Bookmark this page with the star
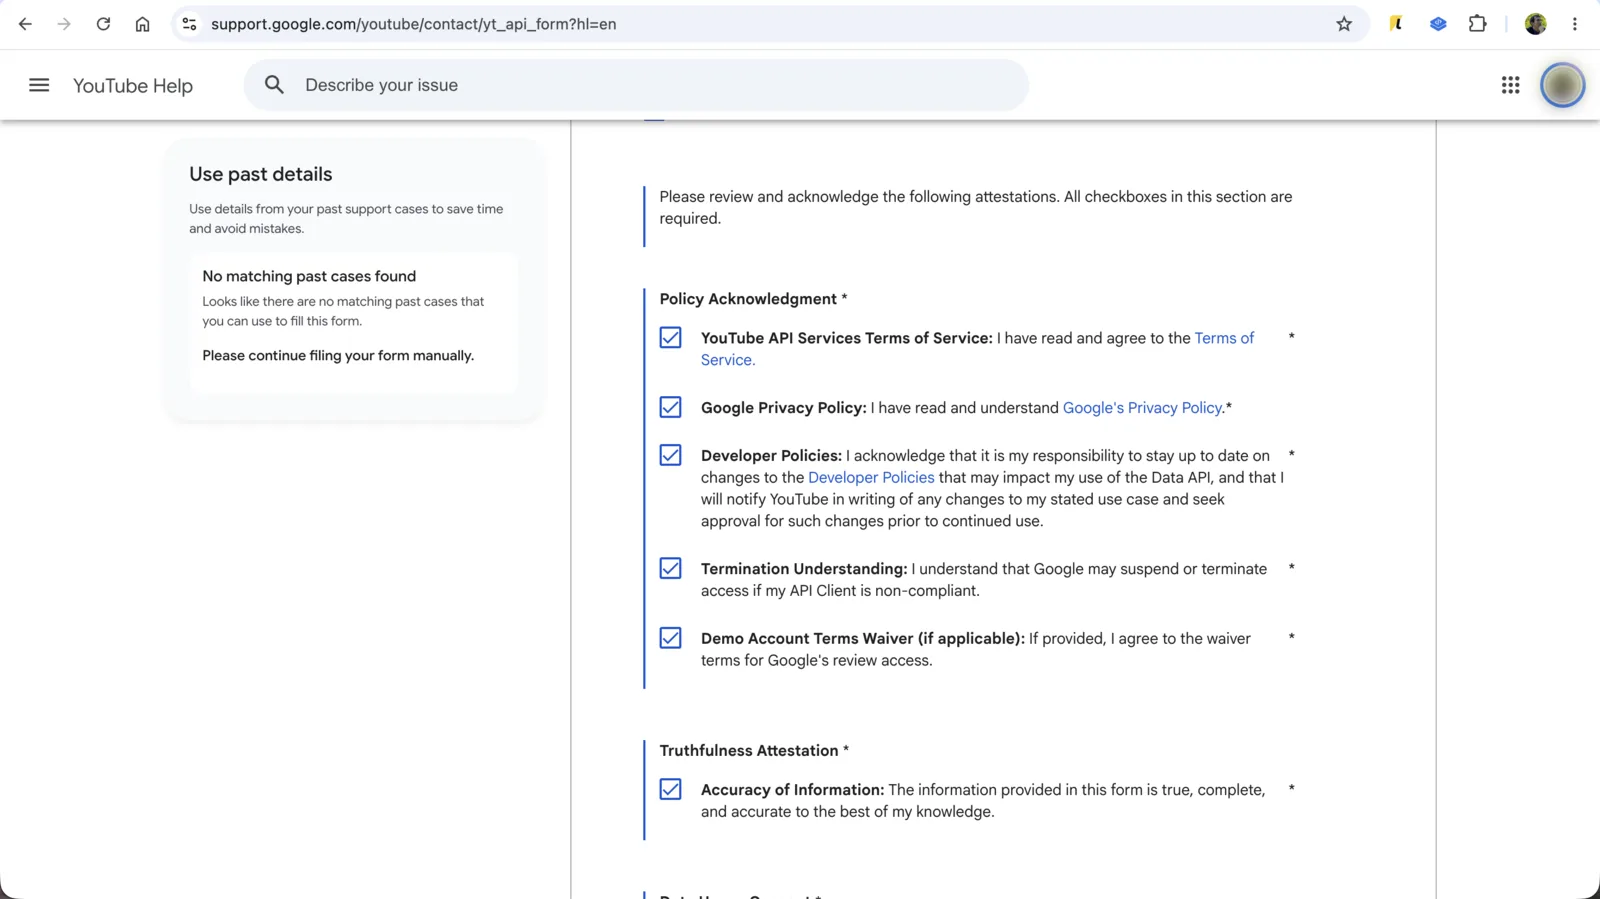1600x899 pixels. [1344, 24]
